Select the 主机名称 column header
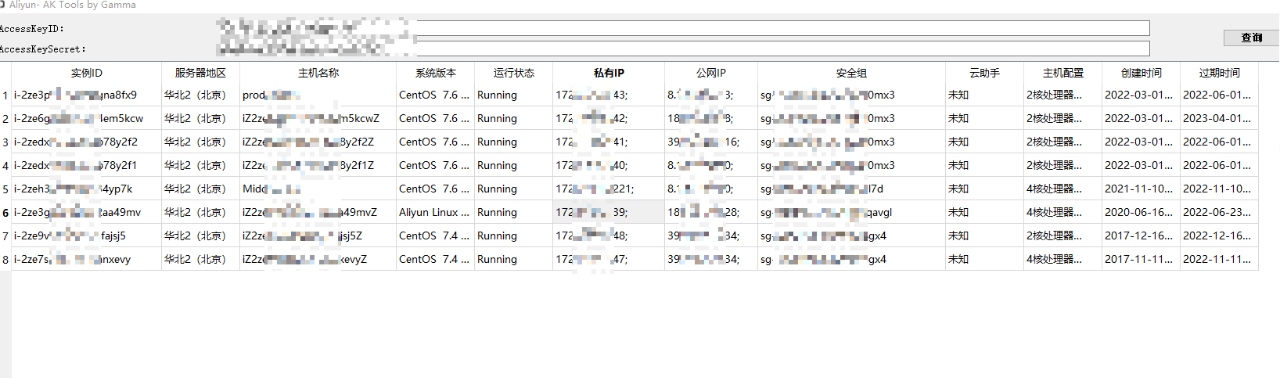 tap(318, 73)
